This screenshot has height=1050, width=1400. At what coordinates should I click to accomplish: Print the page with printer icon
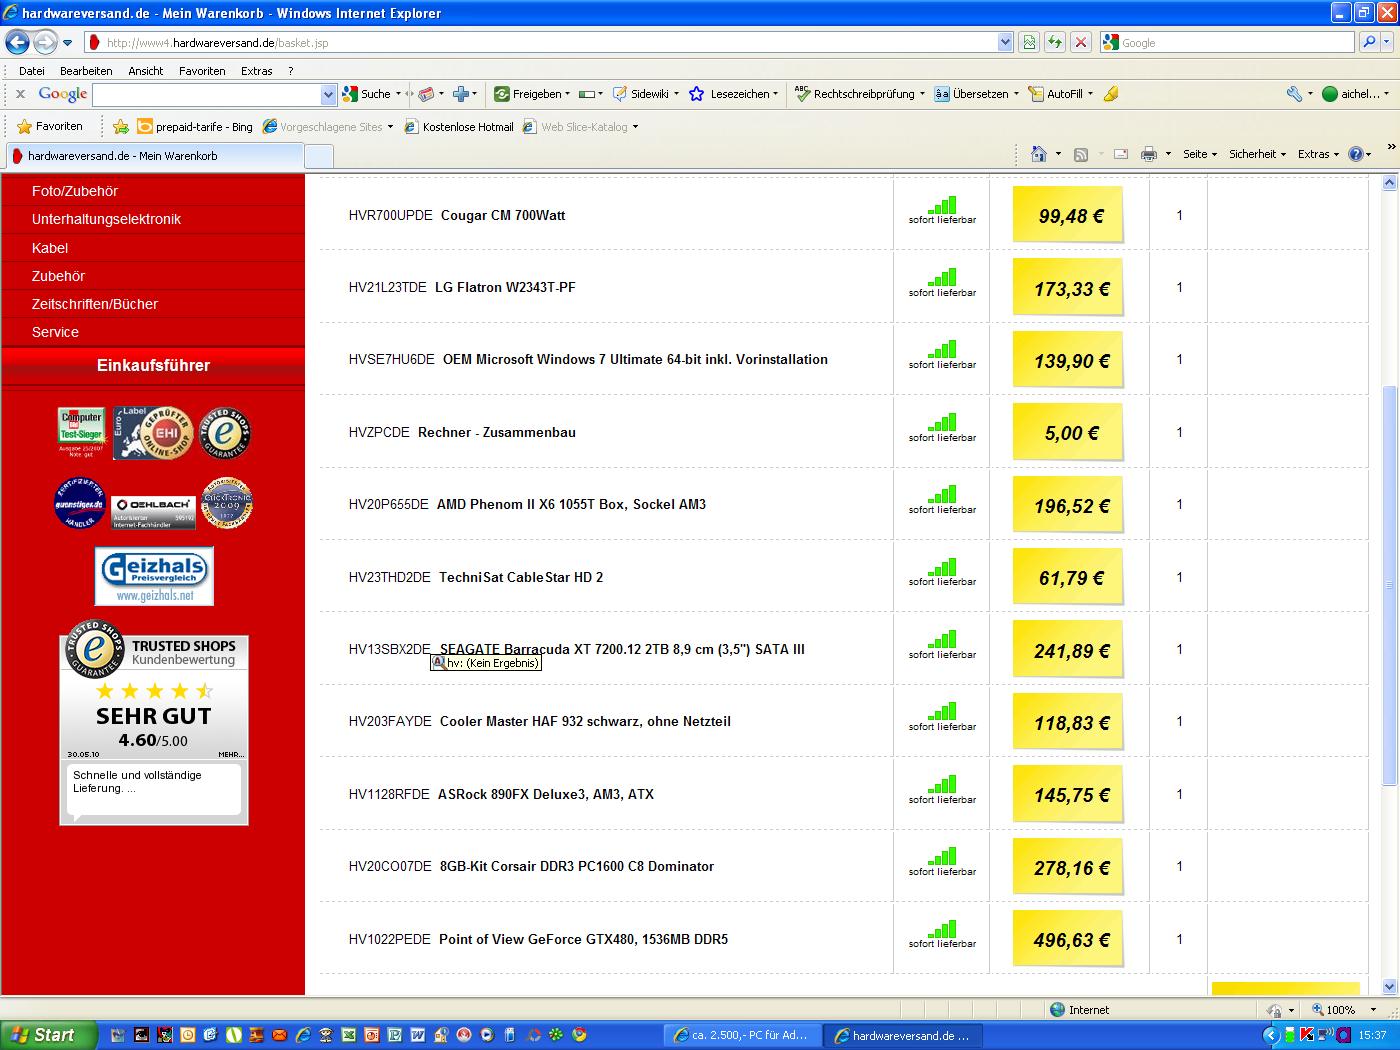pos(1149,154)
